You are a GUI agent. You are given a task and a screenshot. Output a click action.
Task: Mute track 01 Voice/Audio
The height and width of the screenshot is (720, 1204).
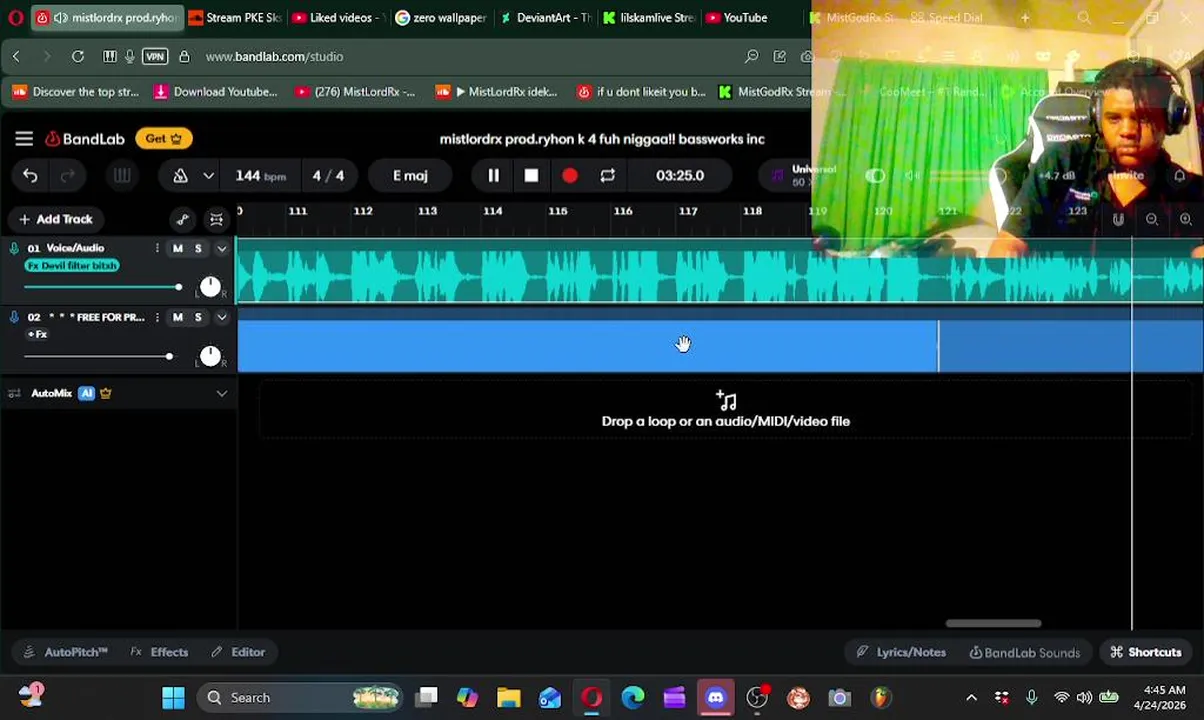178,248
